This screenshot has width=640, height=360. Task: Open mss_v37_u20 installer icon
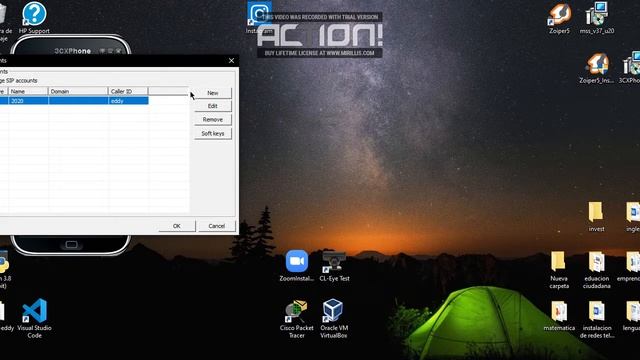pos(597,18)
